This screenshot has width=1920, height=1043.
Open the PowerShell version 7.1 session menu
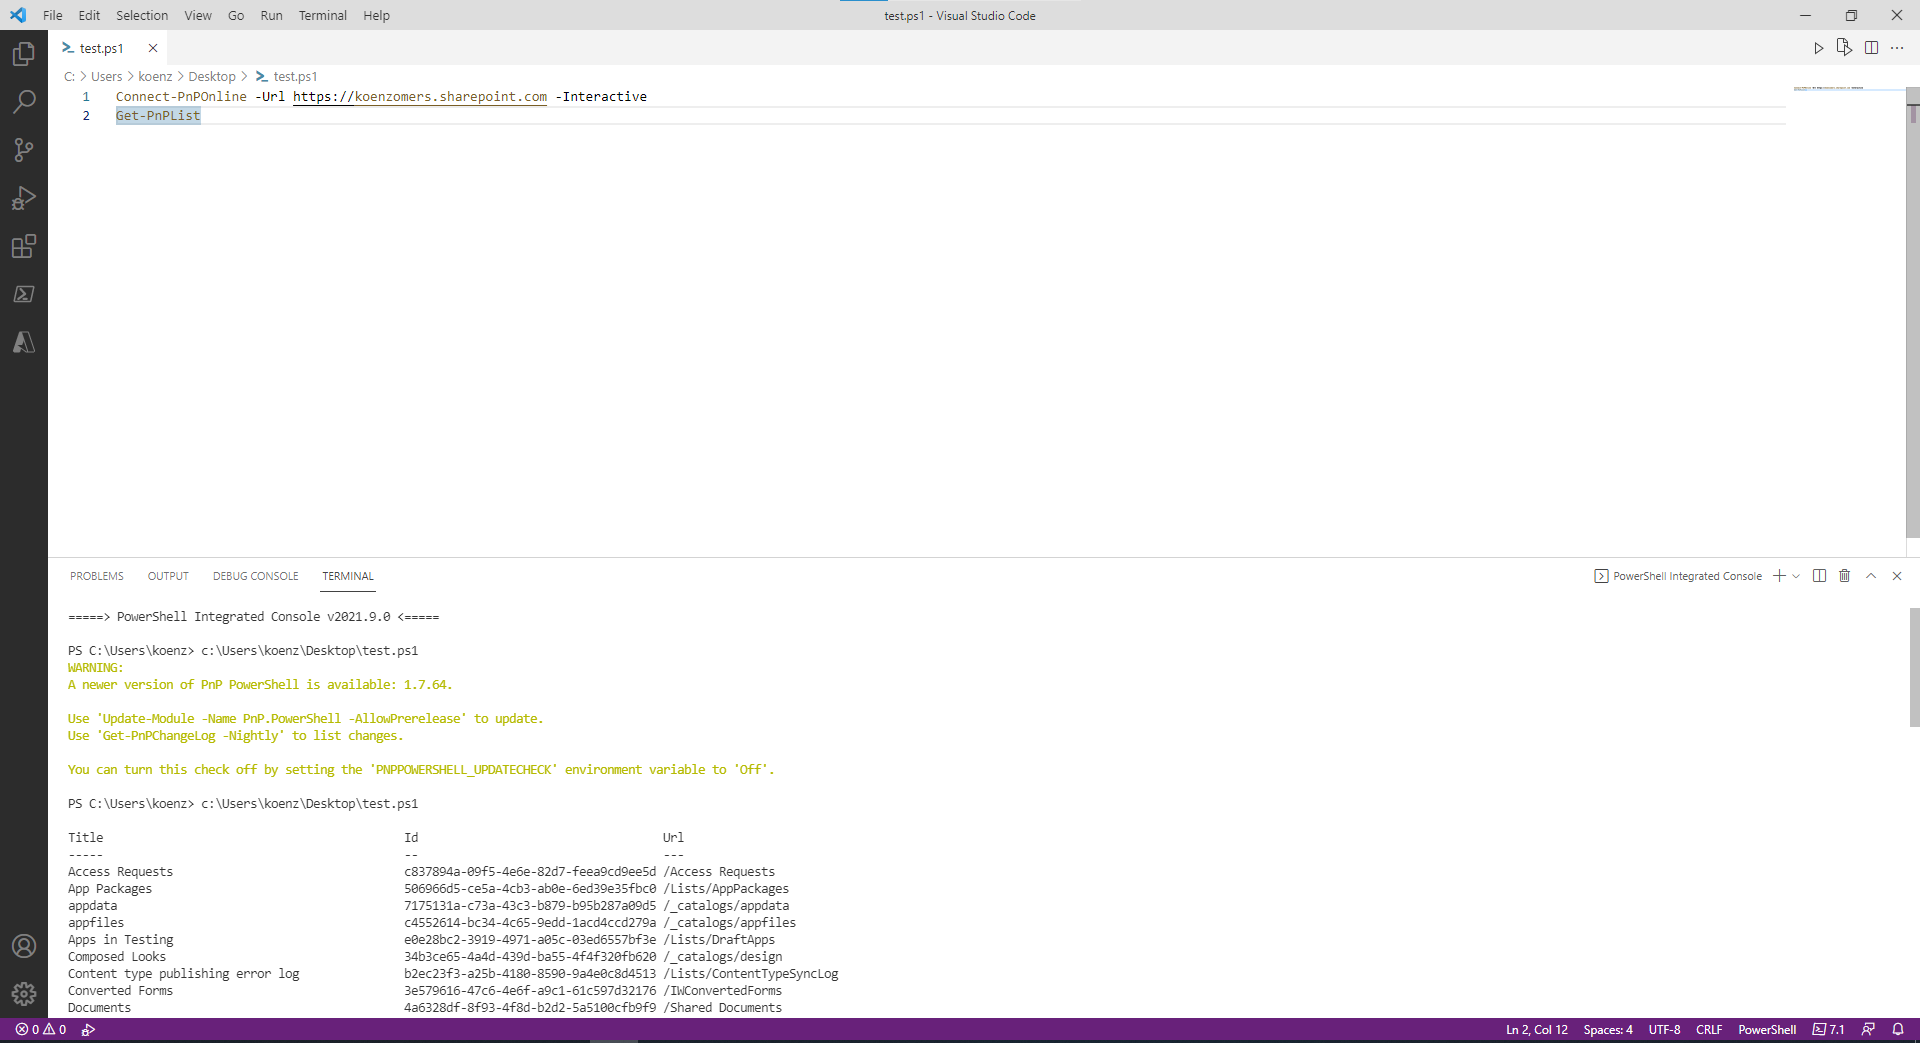(x=1829, y=1029)
